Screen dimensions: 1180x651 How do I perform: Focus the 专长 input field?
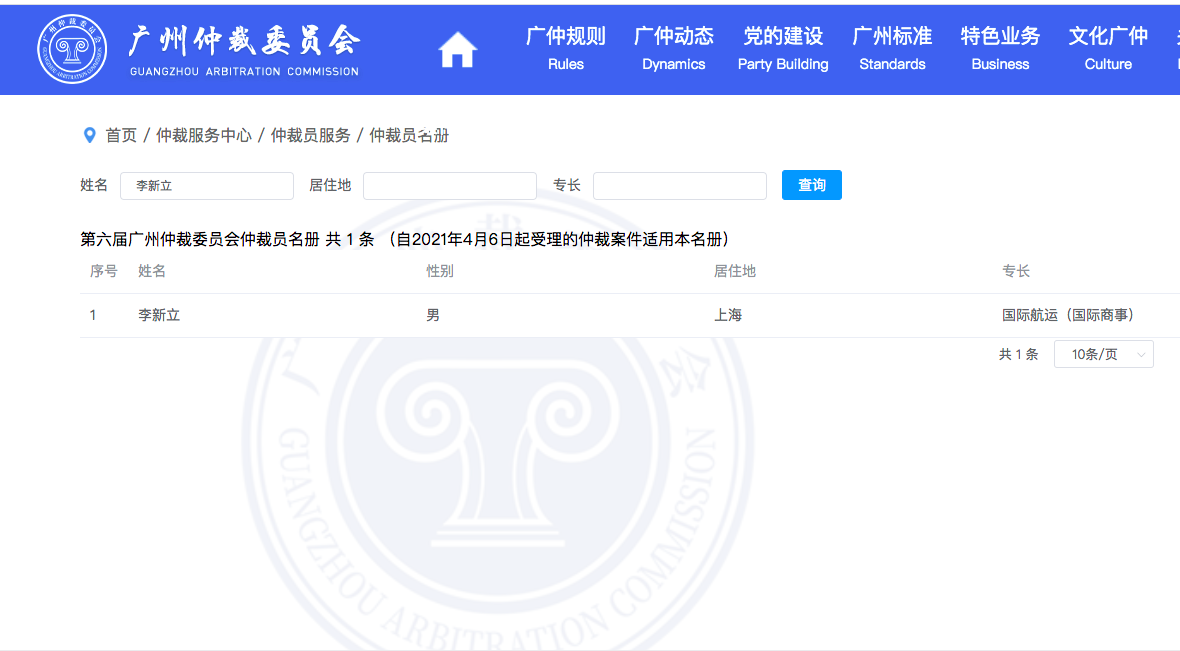[680, 186]
